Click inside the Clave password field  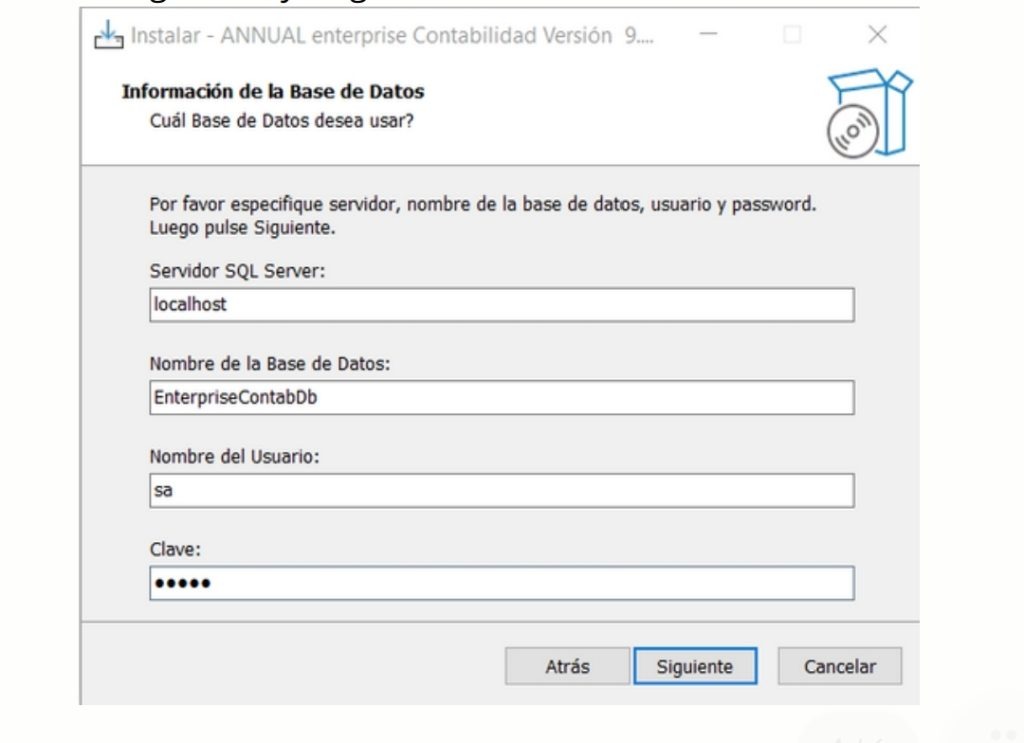[501, 583]
